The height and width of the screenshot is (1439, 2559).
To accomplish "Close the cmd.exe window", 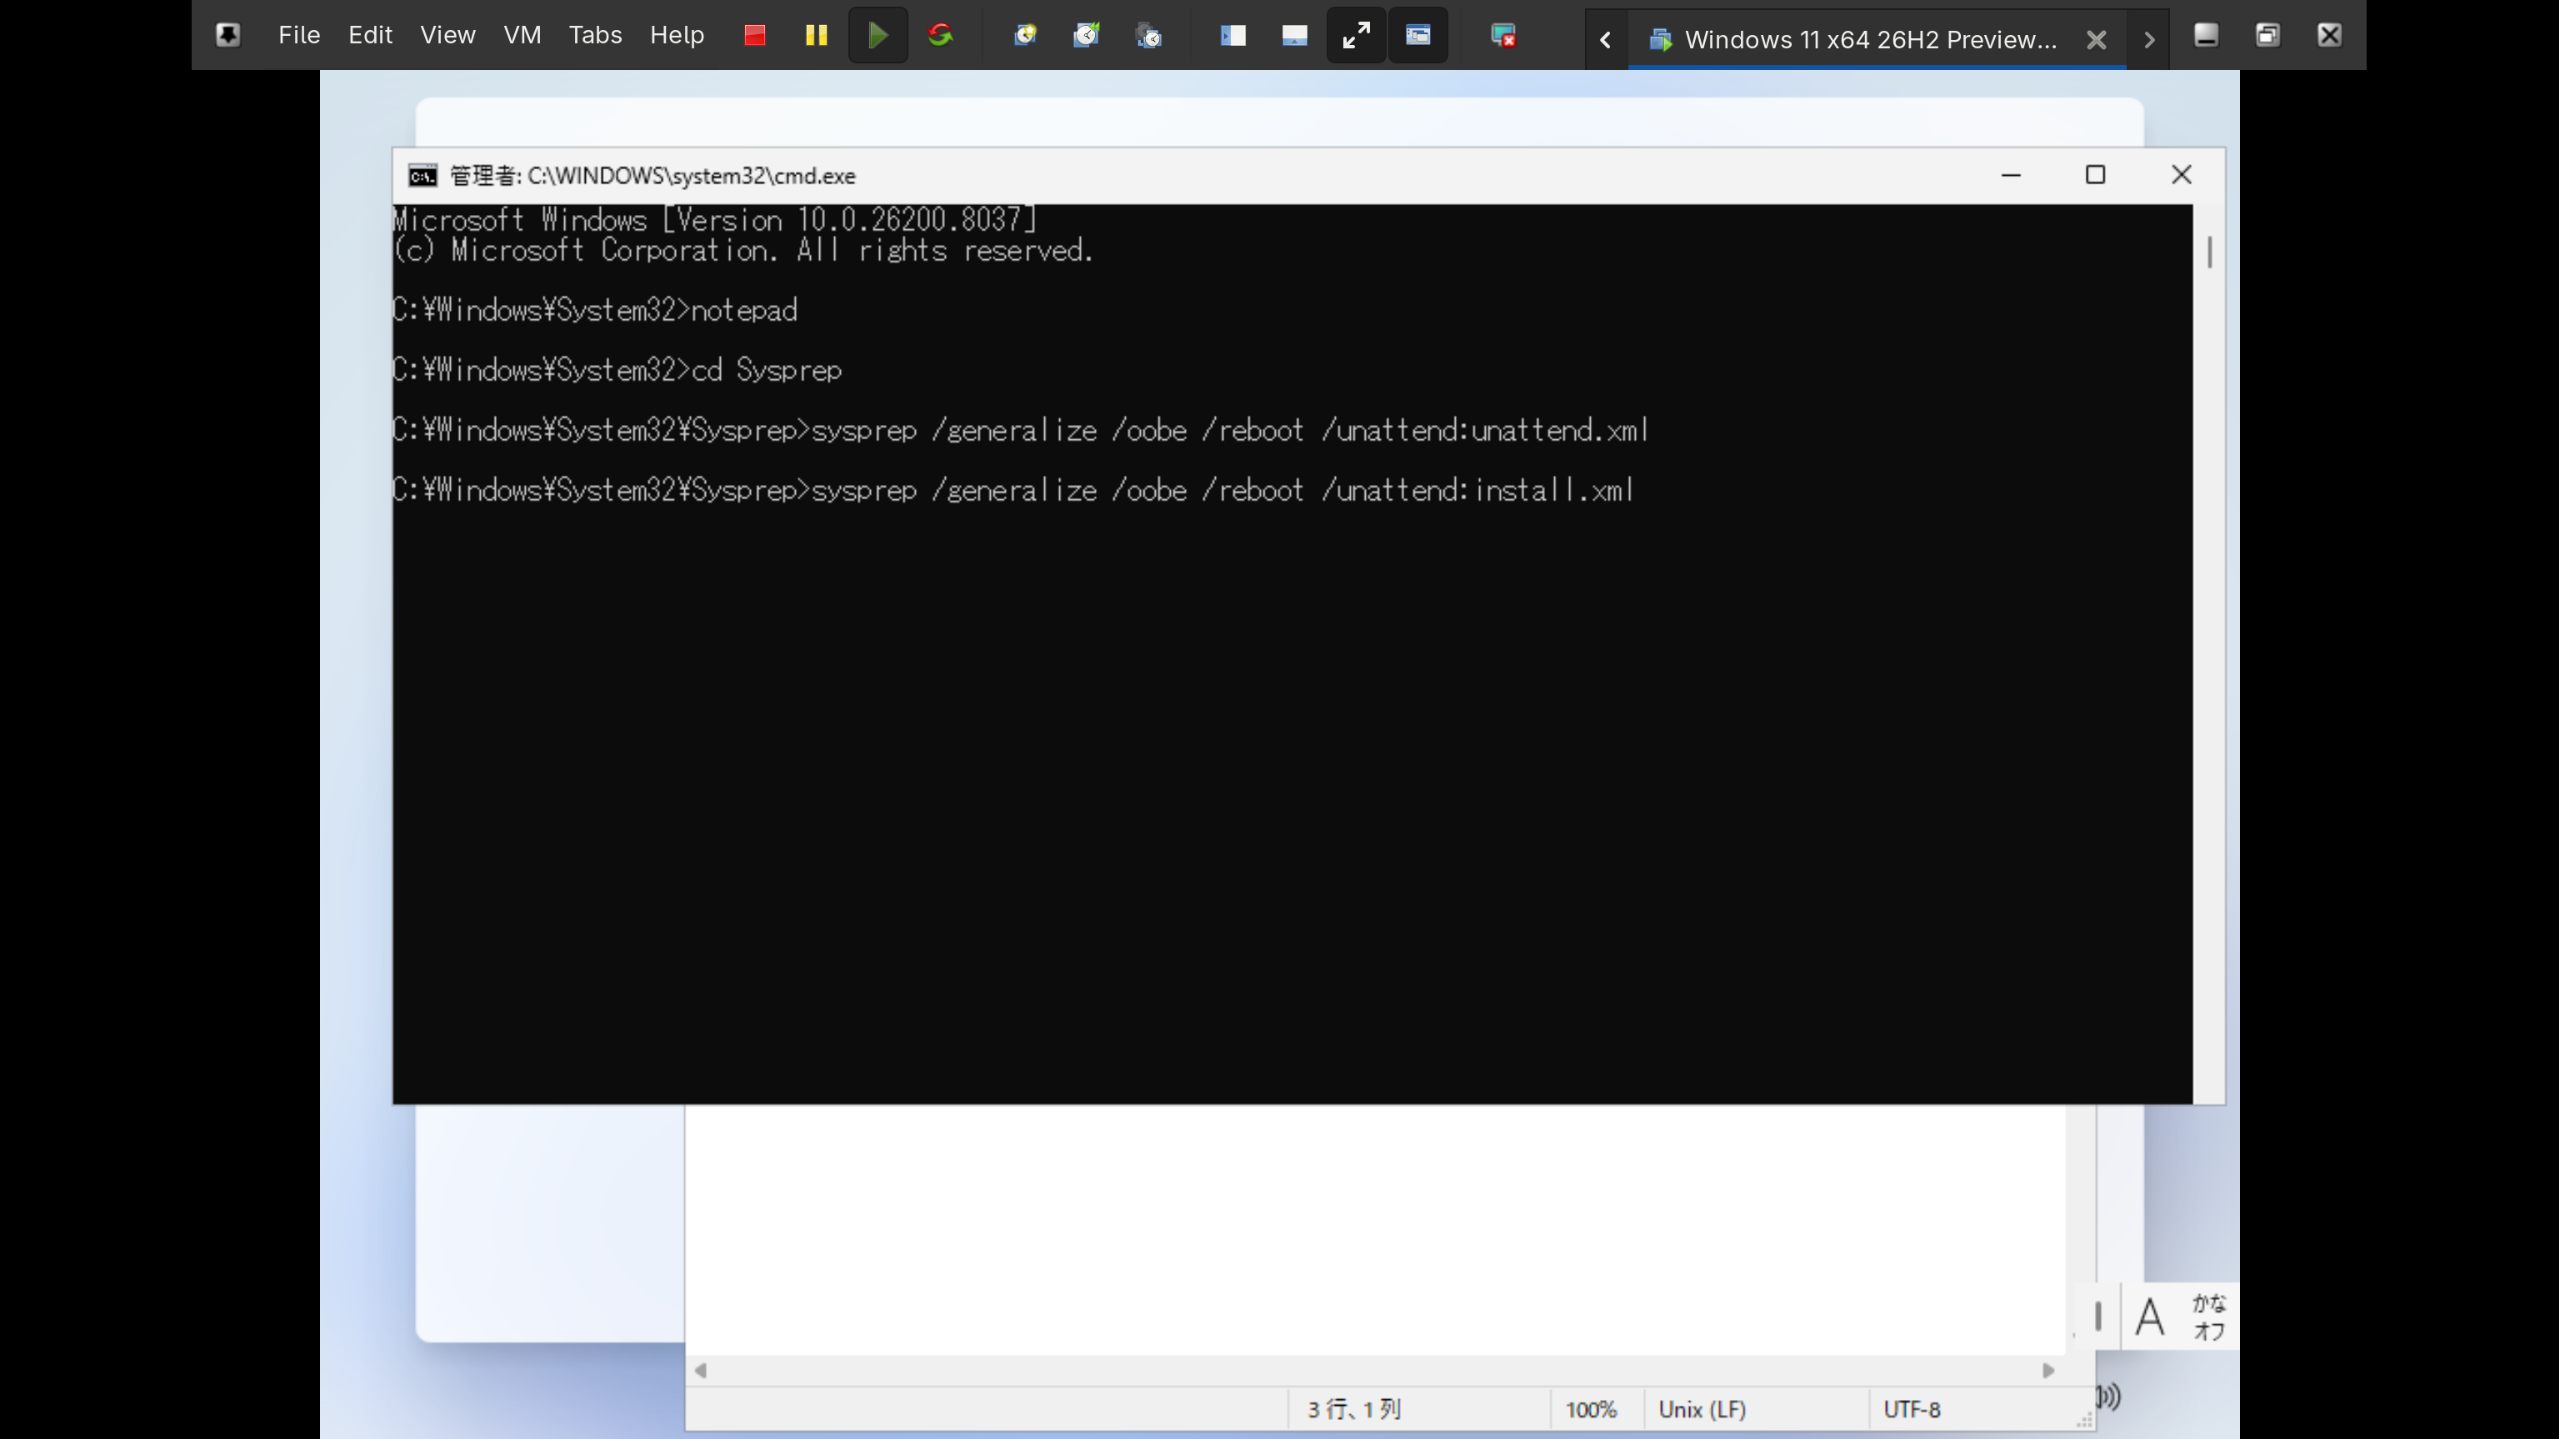I will (2182, 175).
